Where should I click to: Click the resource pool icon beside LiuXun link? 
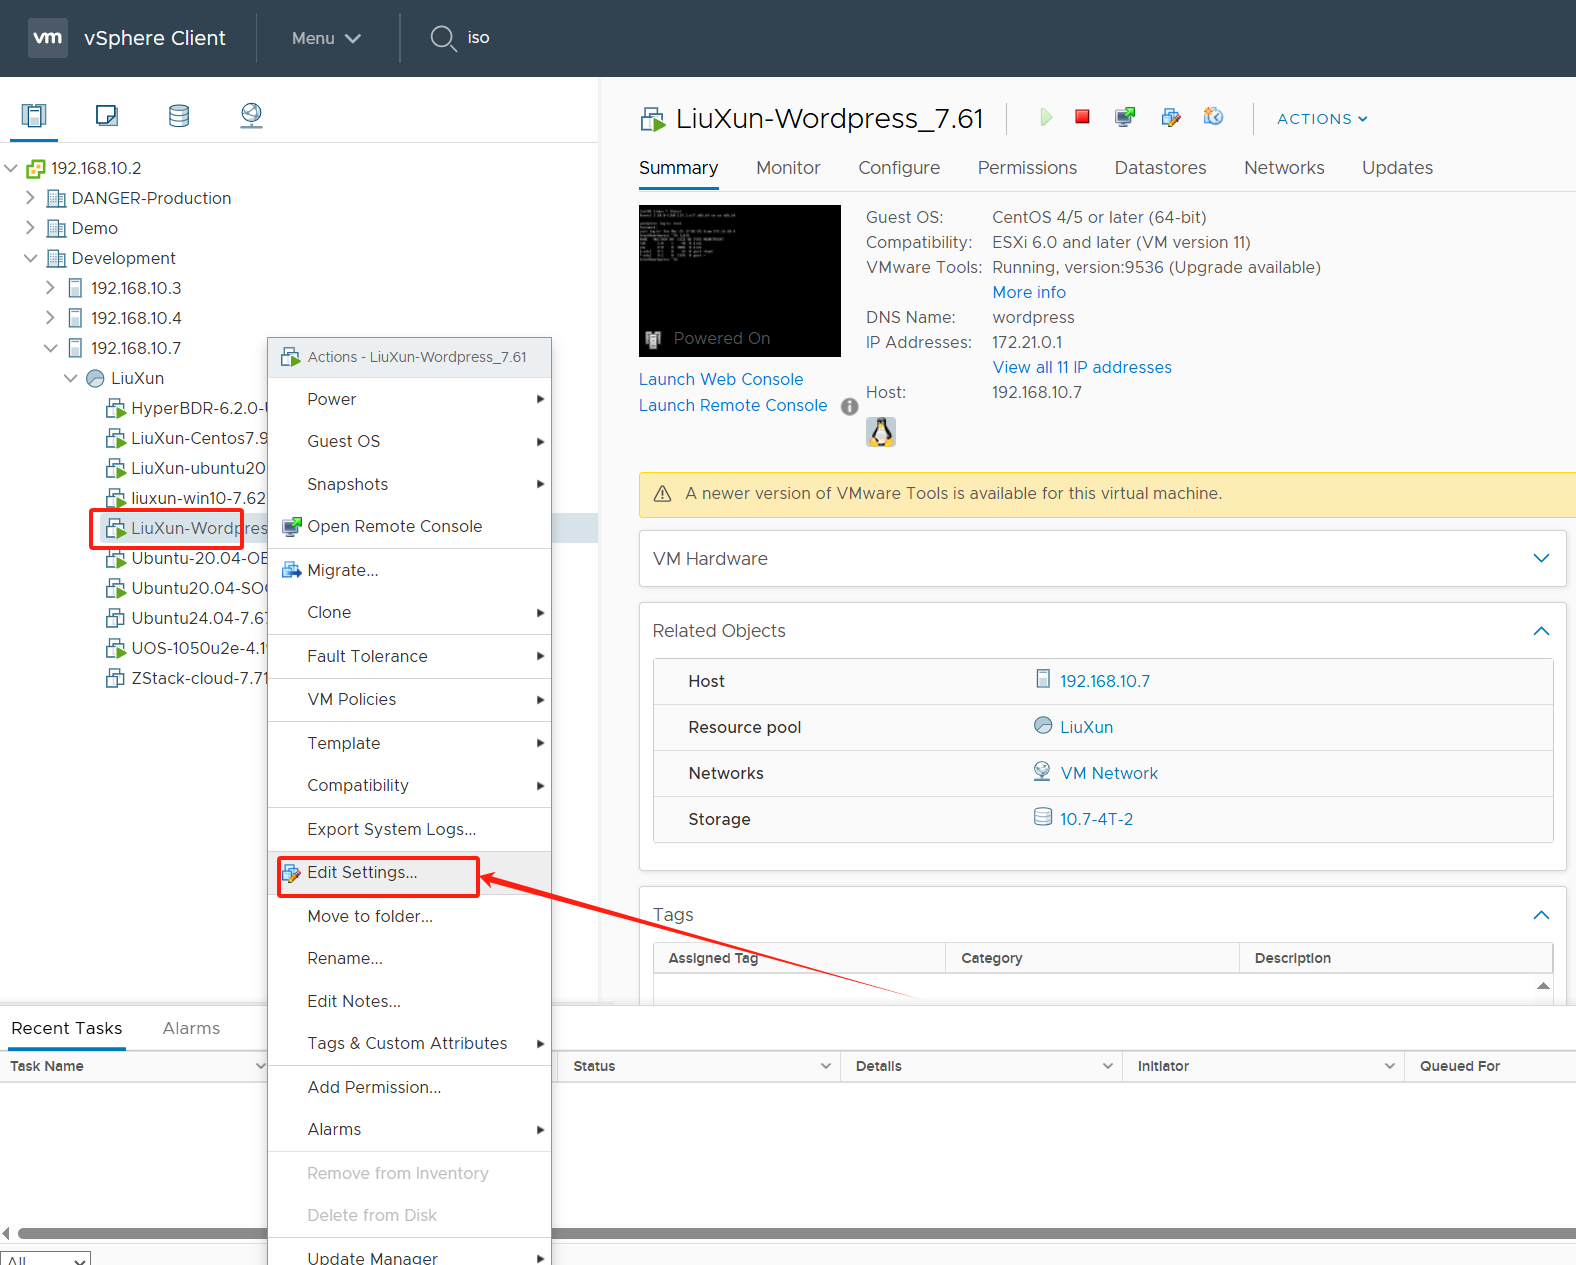(x=1043, y=725)
